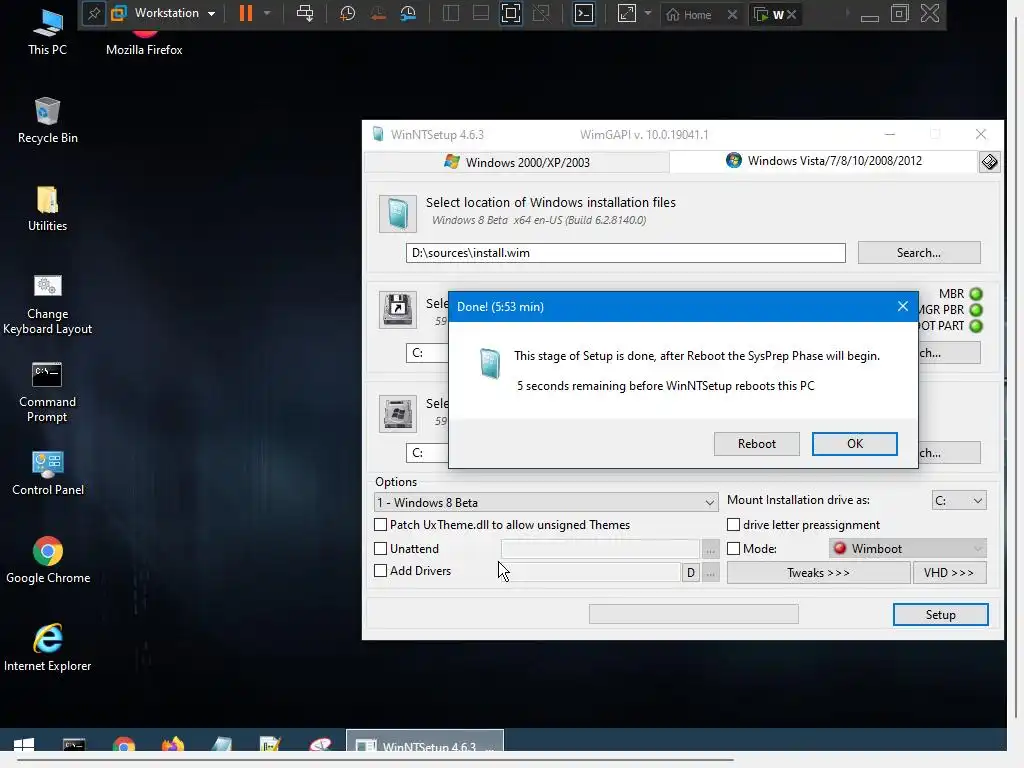Click the diamond icon beside the tabs

click(x=989, y=162)
